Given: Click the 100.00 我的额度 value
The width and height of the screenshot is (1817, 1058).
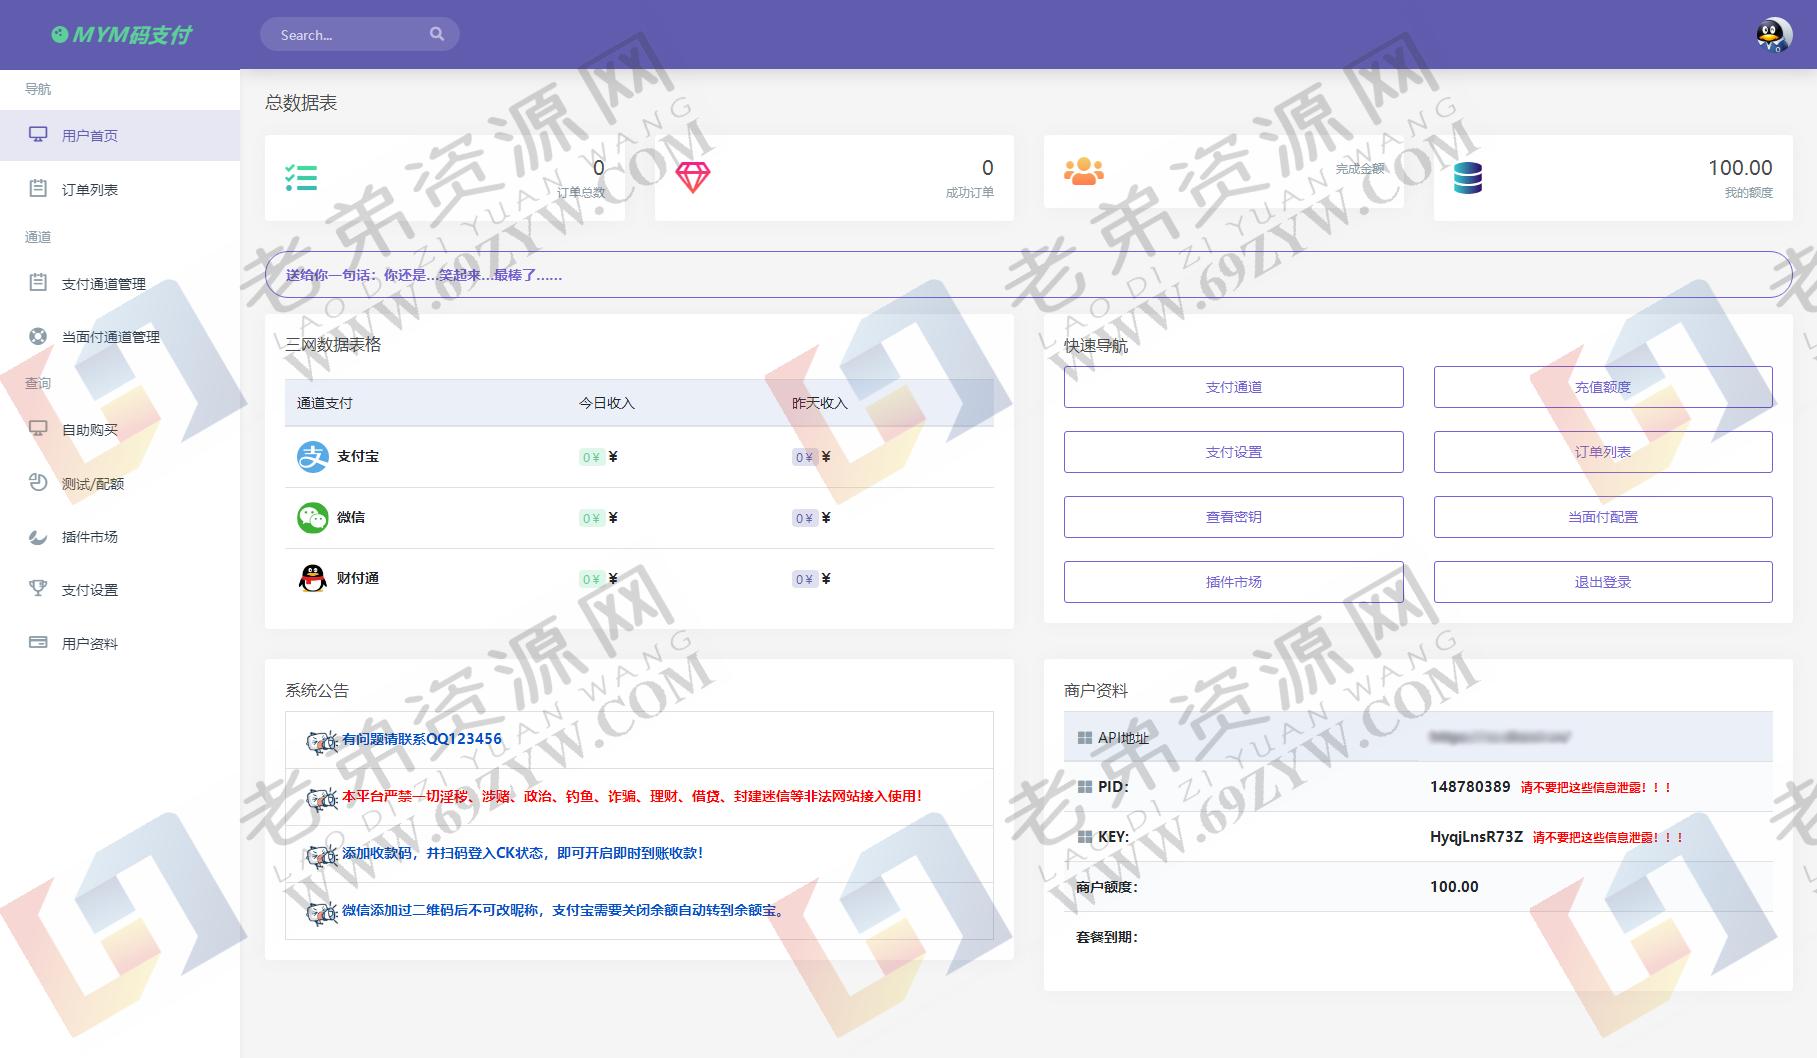Looking at the screenshot, I should click(x=1740, y=168).
